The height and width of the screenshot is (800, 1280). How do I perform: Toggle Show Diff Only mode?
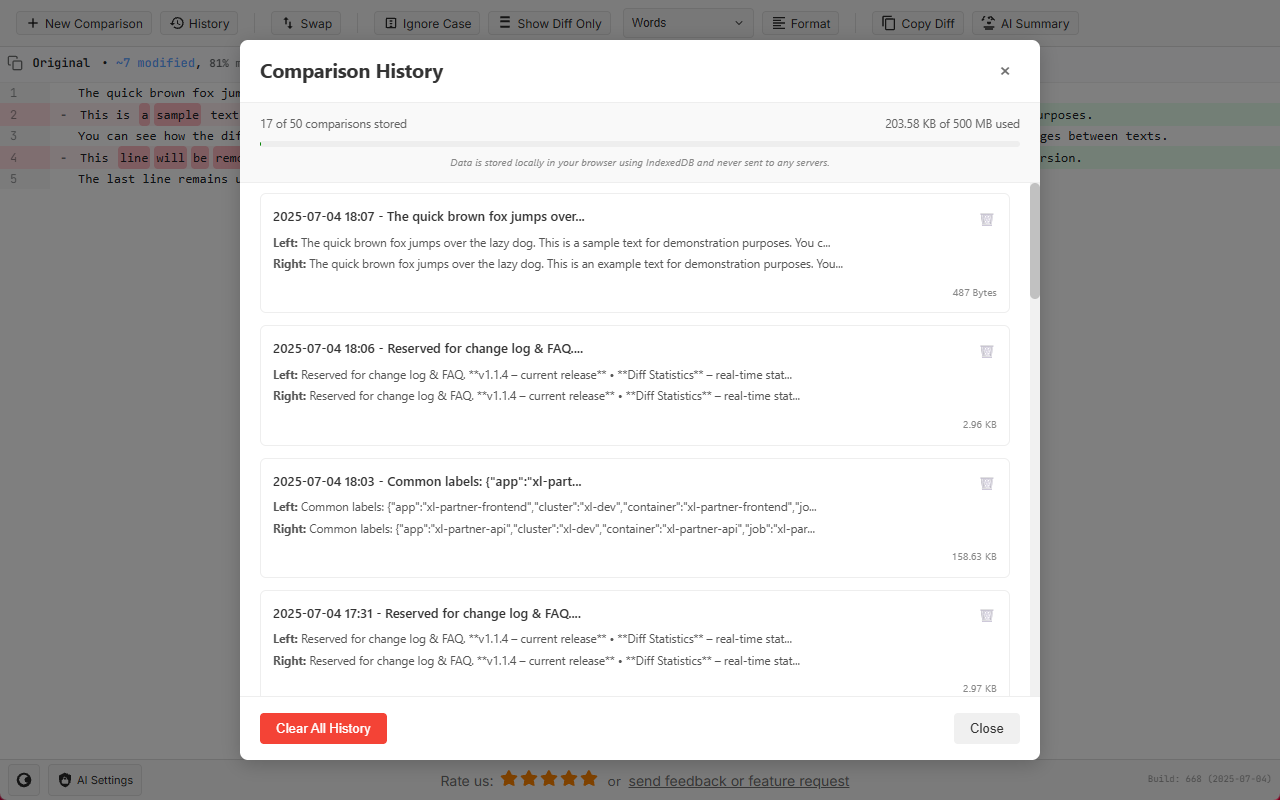pyautogui.click(x=549, y=23)
